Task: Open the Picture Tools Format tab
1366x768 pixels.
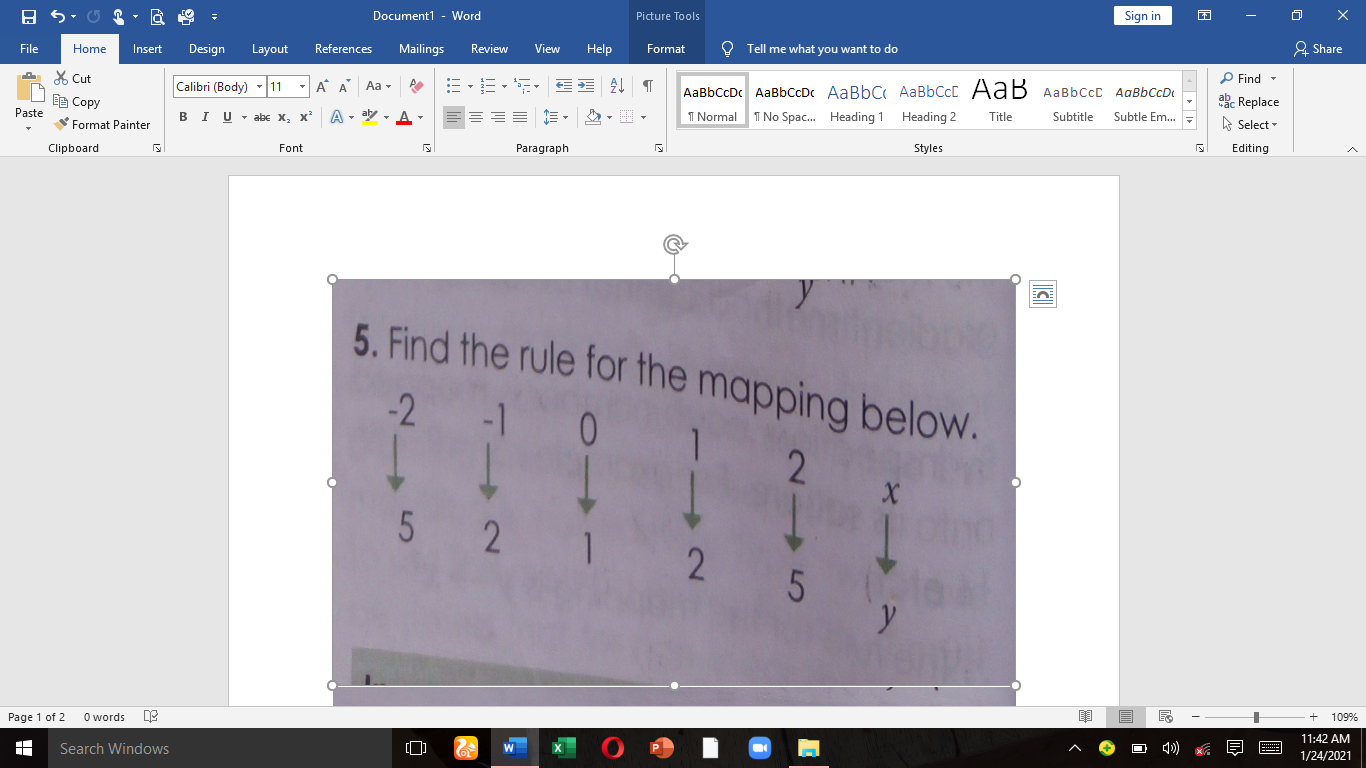Action: [665, 47]
